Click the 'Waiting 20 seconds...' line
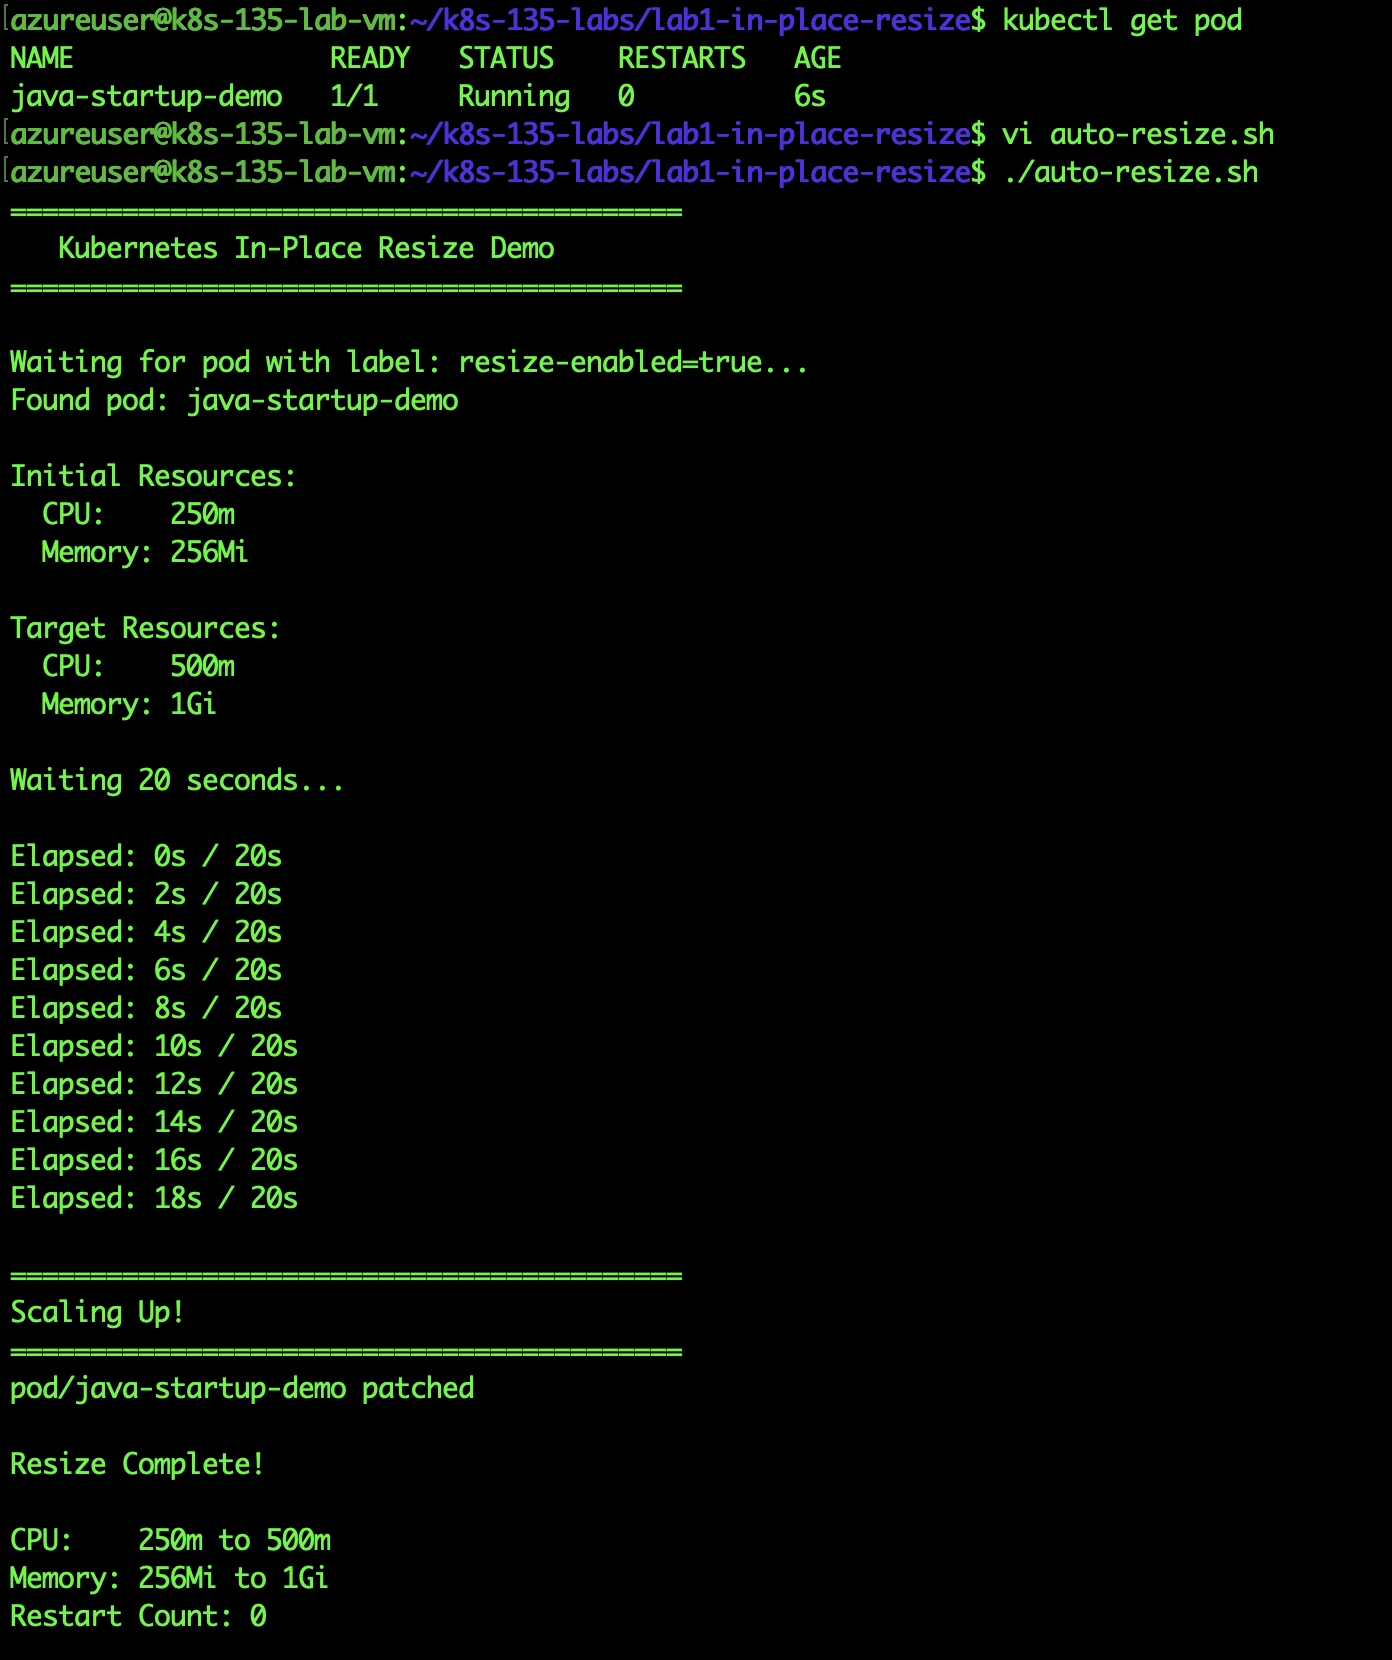The width and height of the screenshot is (1392, 1660). click(177, 780)
